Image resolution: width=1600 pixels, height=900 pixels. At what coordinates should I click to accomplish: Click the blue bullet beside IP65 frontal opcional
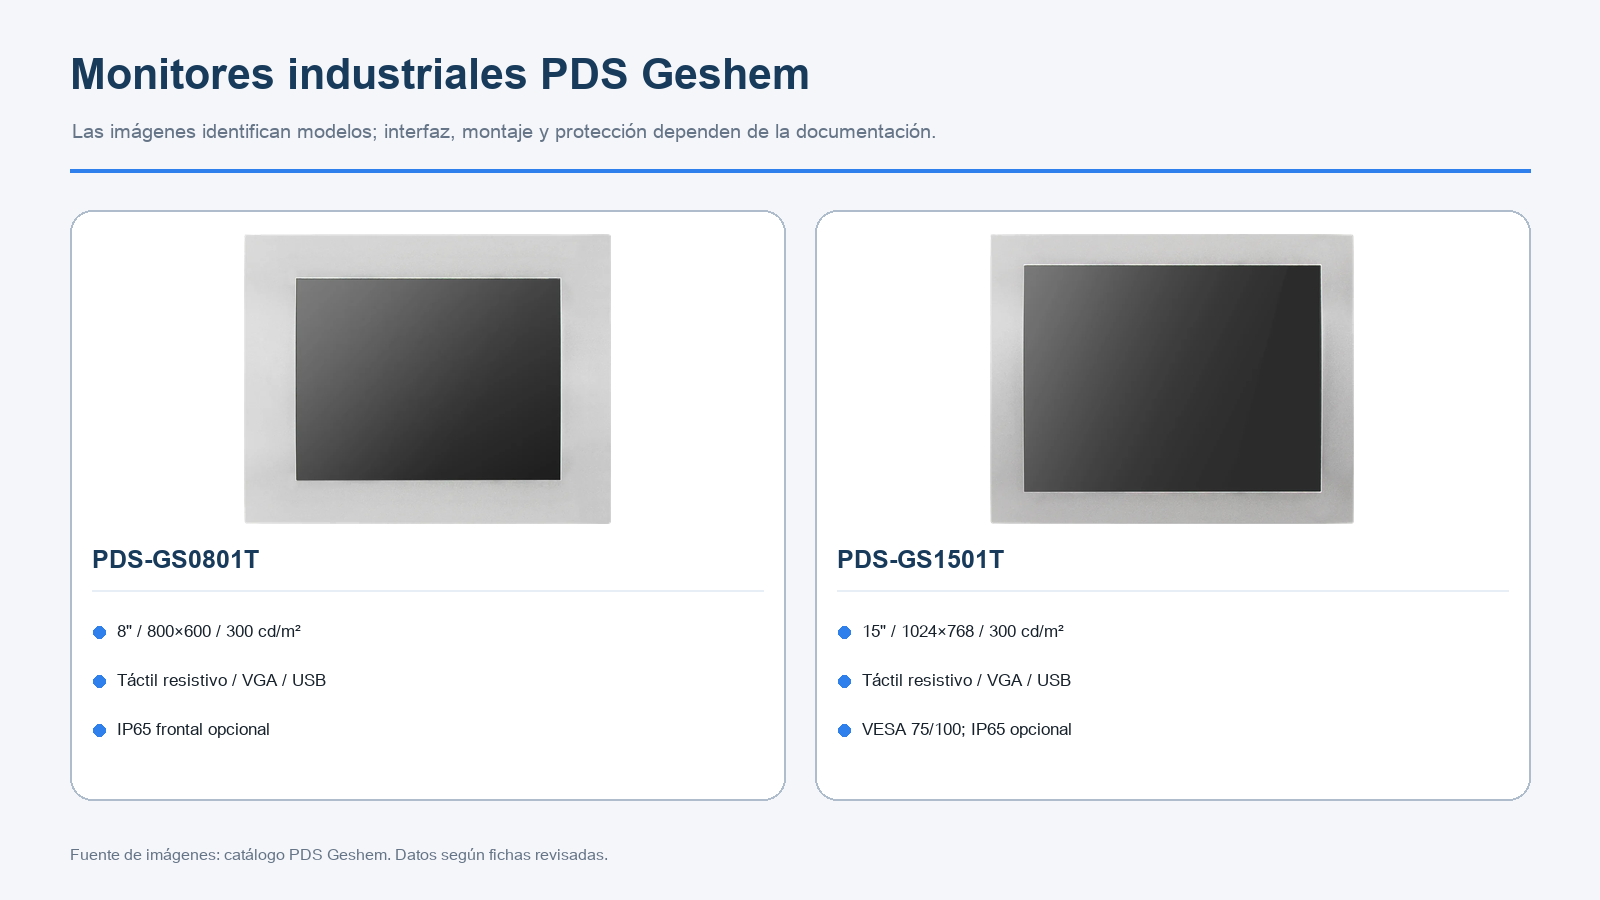point(99,730)
